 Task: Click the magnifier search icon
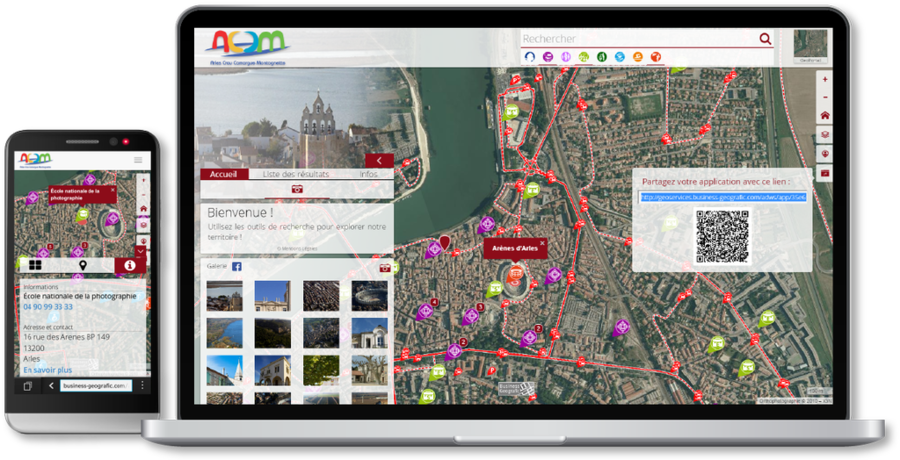pyautogui.click(x=765, y=39)
